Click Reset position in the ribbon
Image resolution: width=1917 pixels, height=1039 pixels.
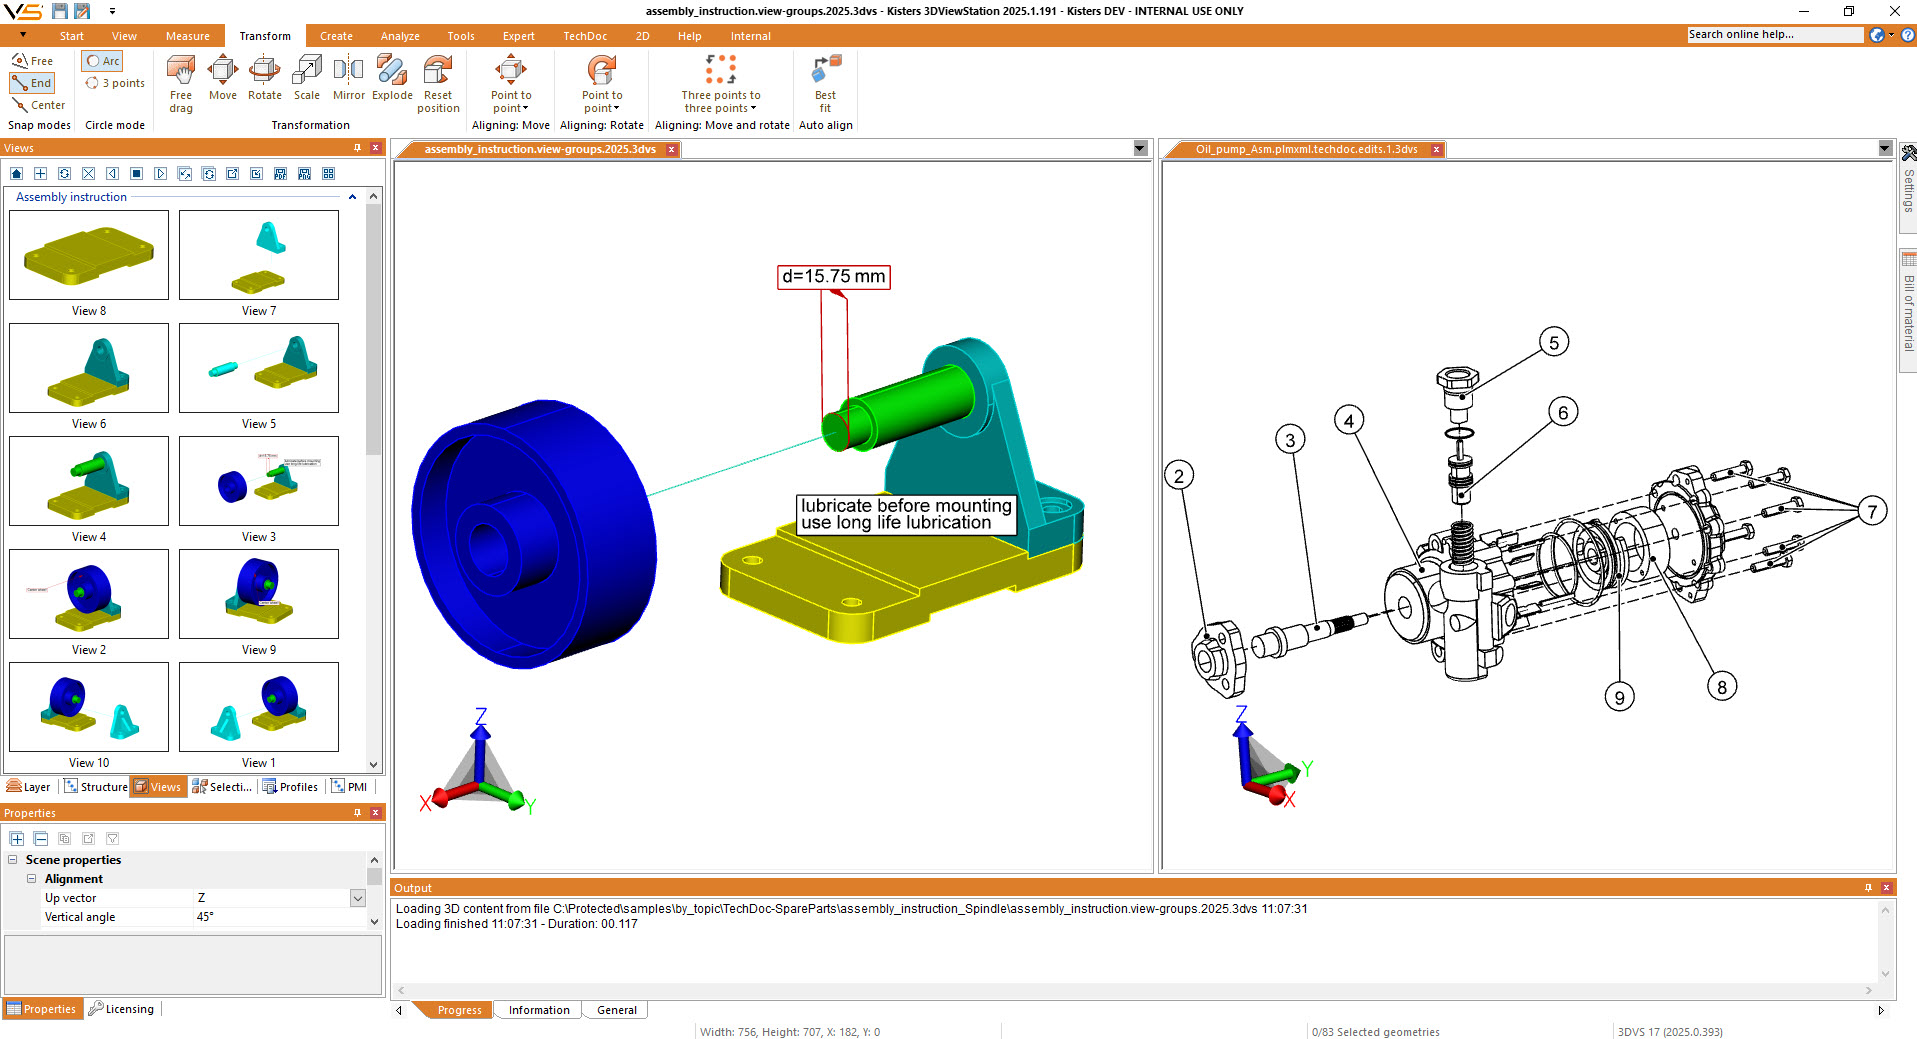[437, 80]
